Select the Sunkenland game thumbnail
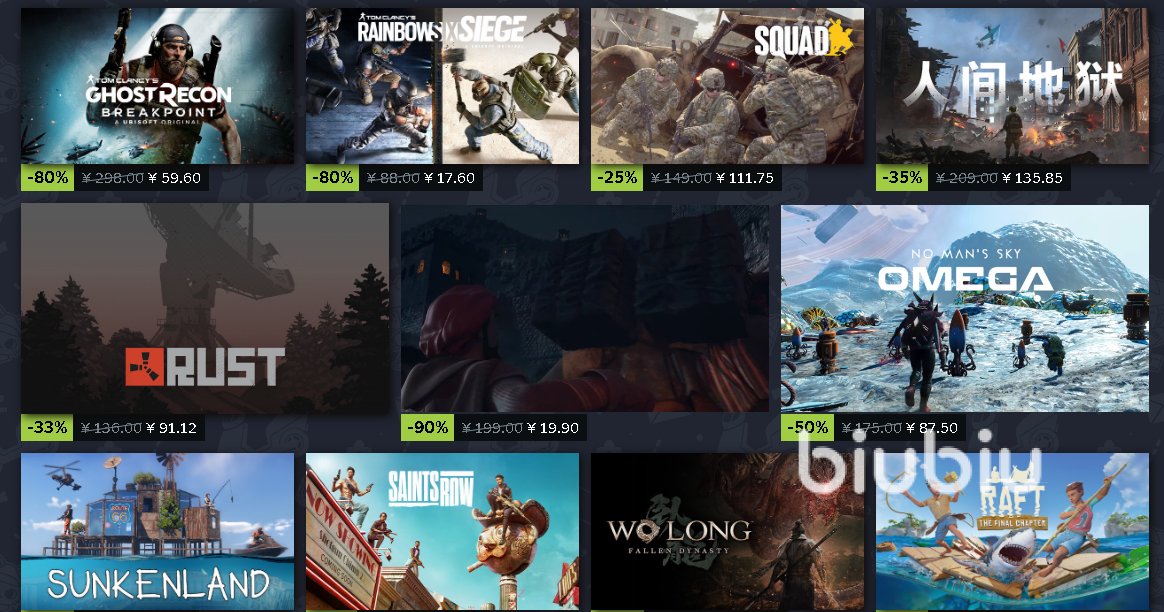The image size is (1164, 612). (x=157, y=533)
